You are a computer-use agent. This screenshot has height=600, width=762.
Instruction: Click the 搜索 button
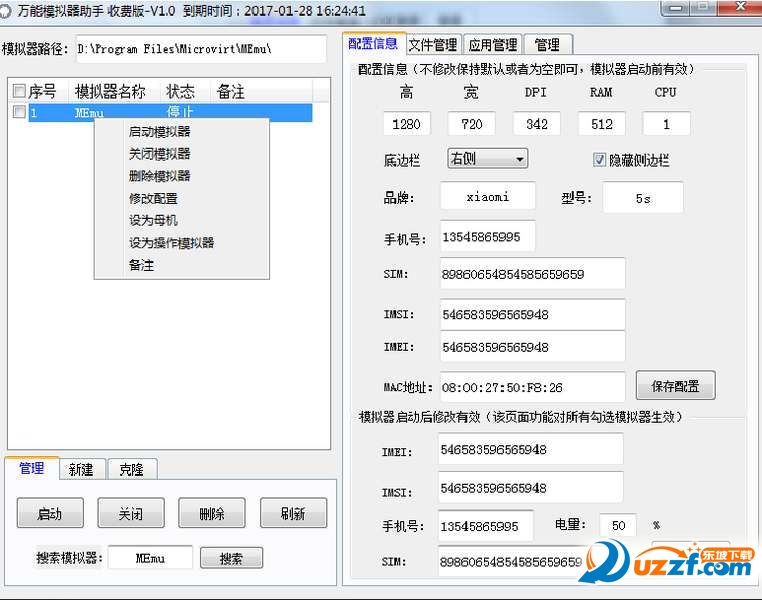[231, 558]
